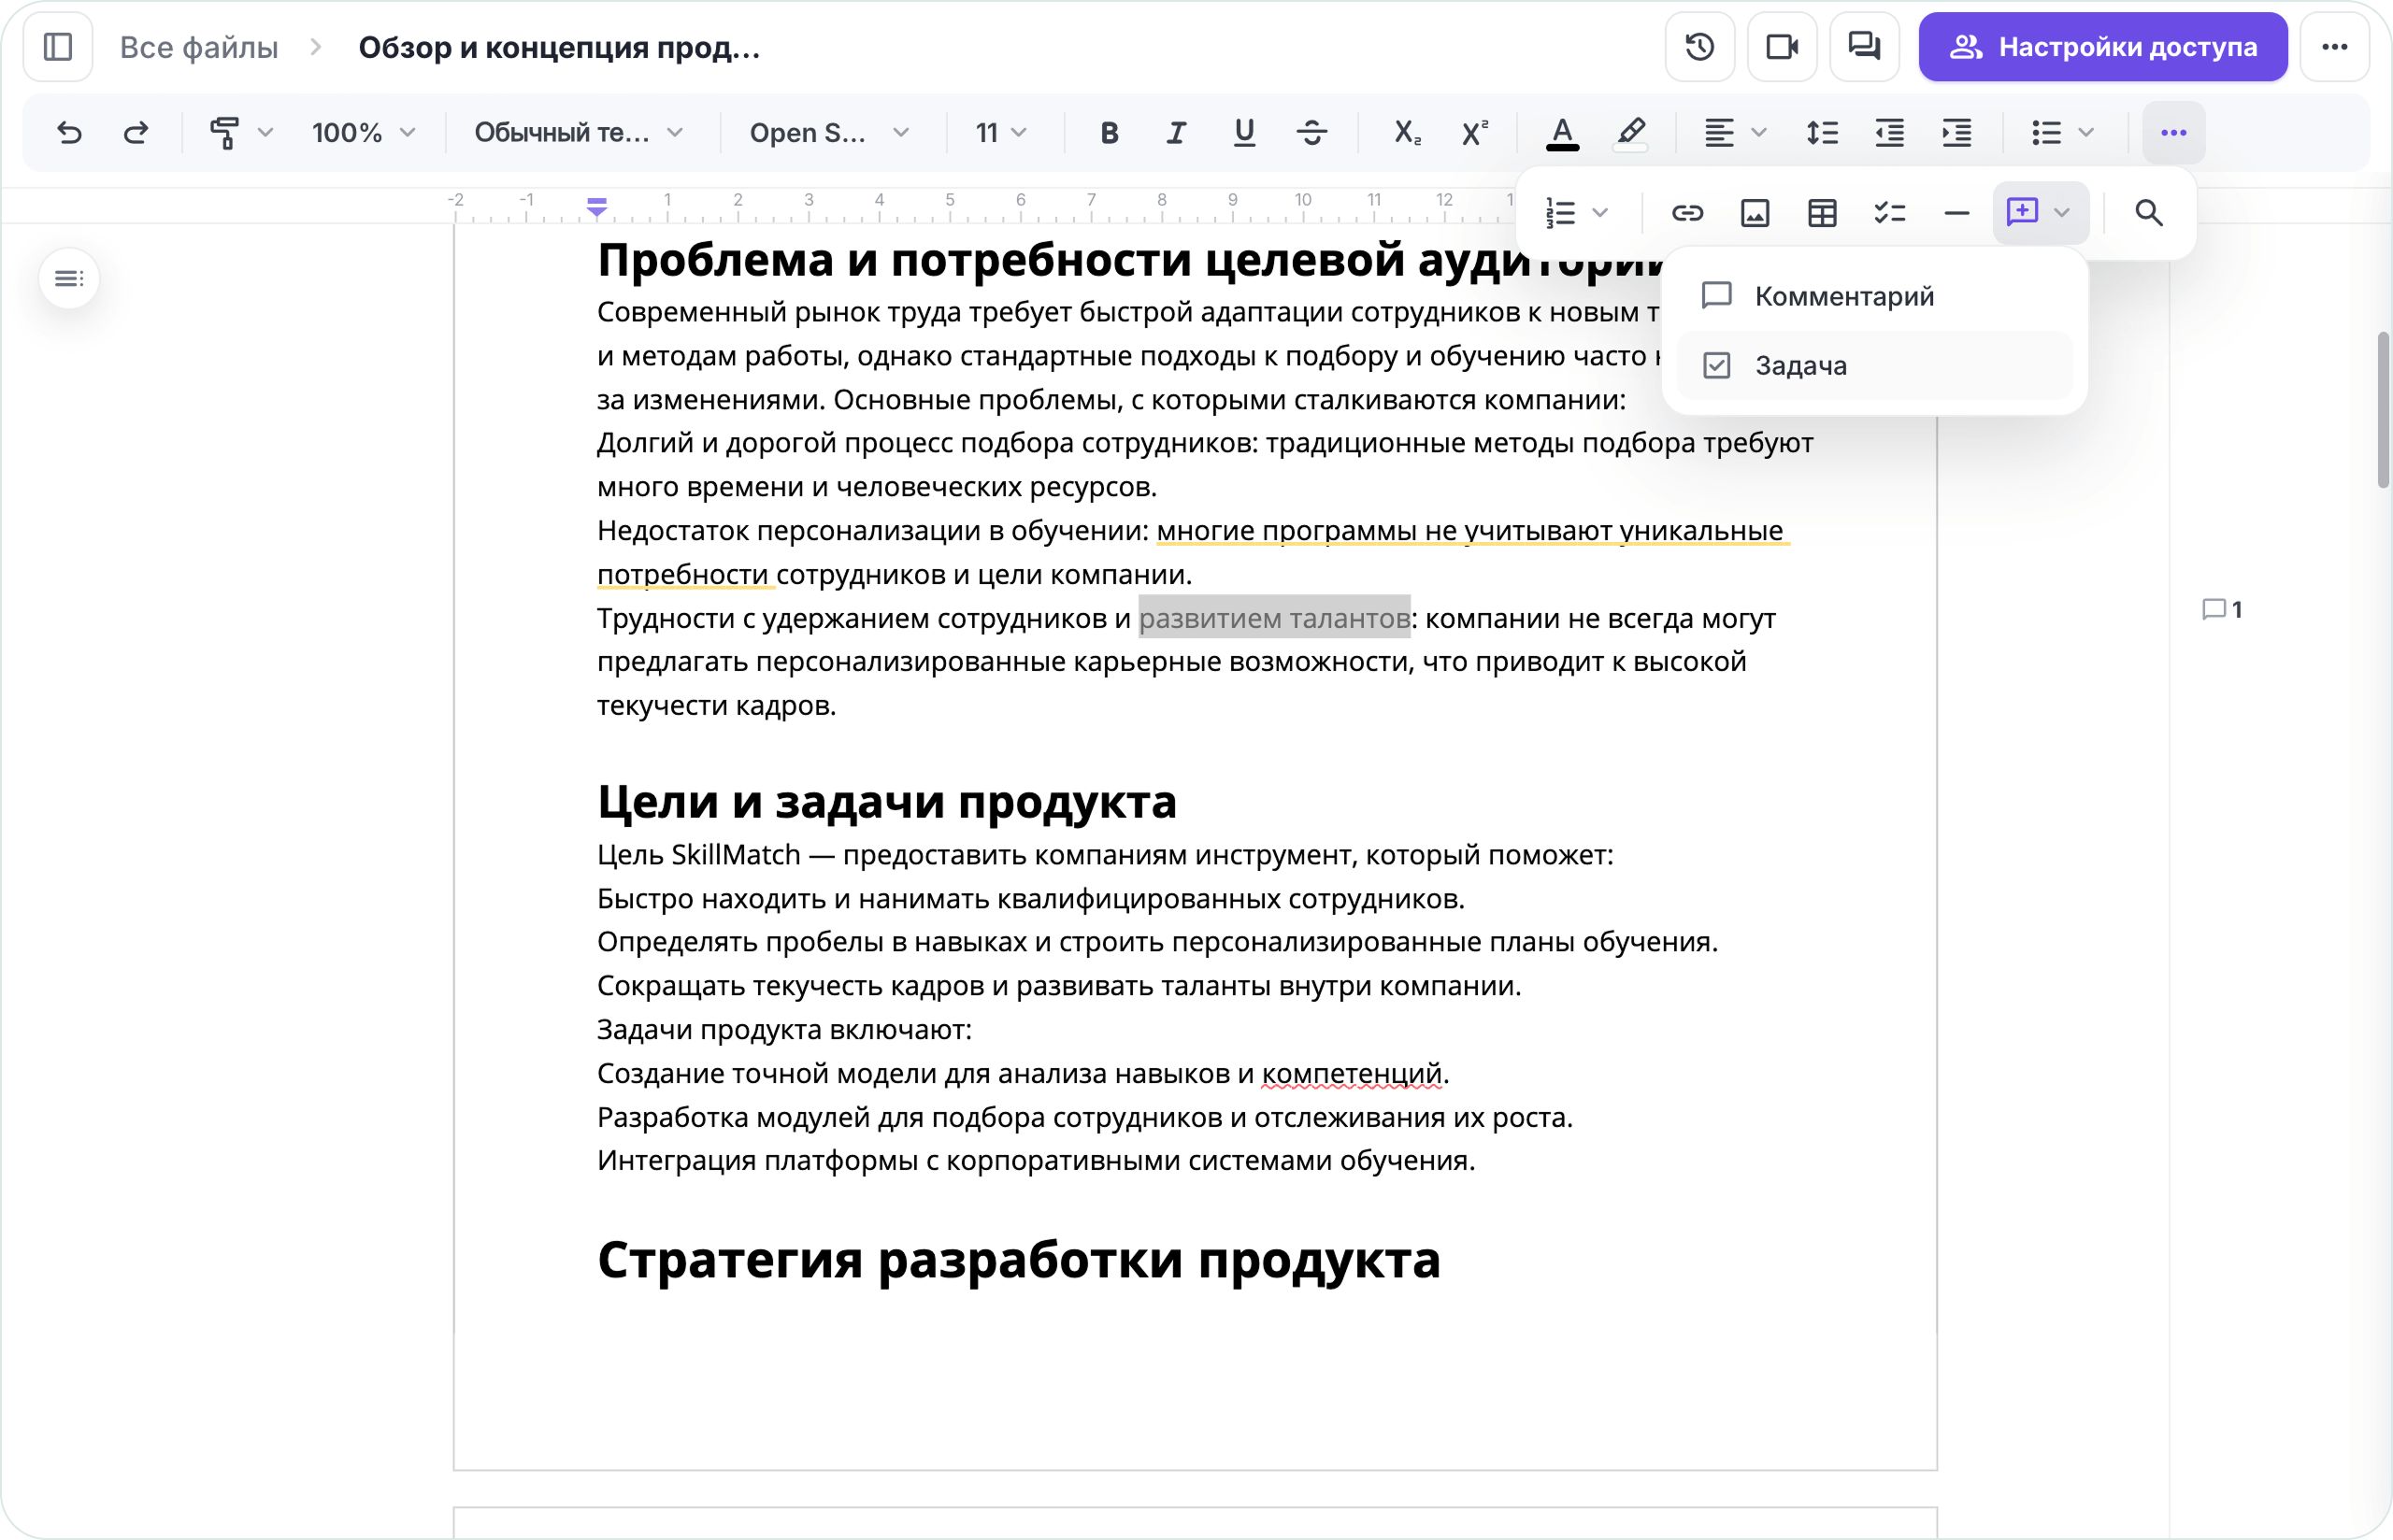Insert a checklist

point(1889,213)
